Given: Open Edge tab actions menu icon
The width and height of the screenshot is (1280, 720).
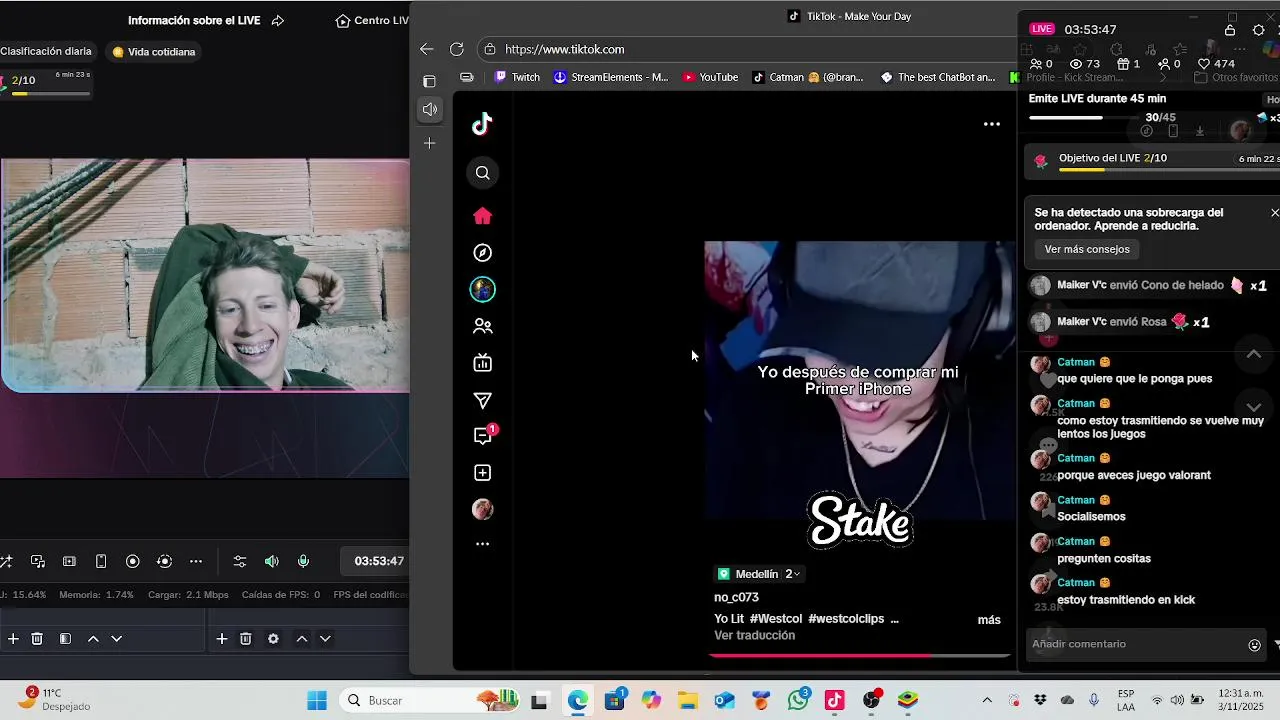Looking at the screenshot, I should (429, 81).
